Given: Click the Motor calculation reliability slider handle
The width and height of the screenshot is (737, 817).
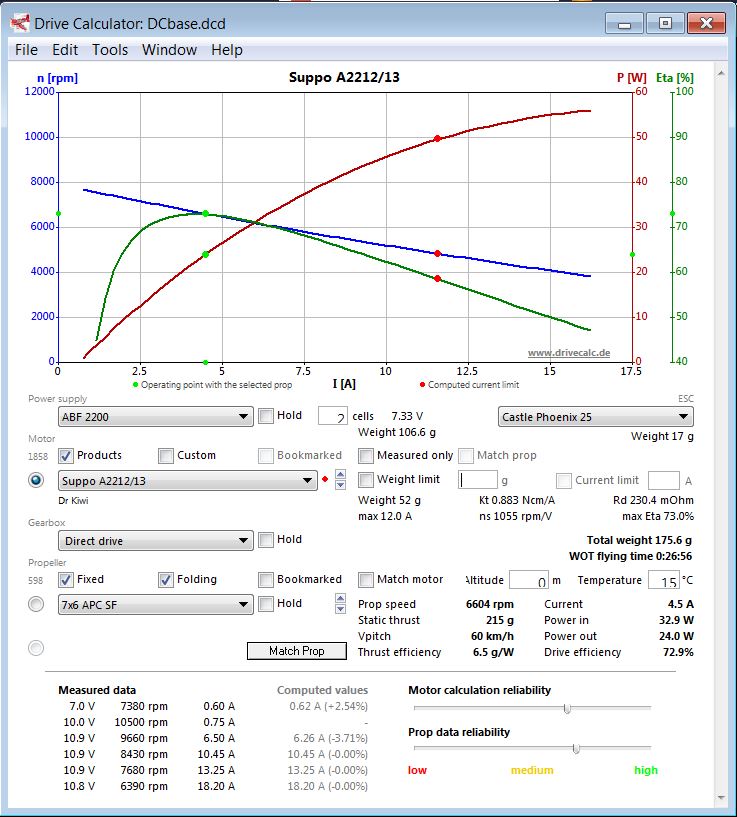Looking at the screenshot, I should [567, 709].
